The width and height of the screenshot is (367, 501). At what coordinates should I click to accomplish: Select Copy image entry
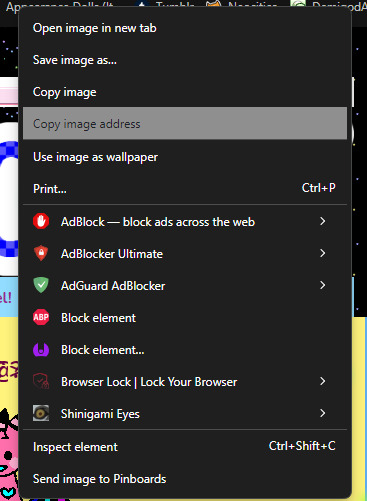coord(185,92)
